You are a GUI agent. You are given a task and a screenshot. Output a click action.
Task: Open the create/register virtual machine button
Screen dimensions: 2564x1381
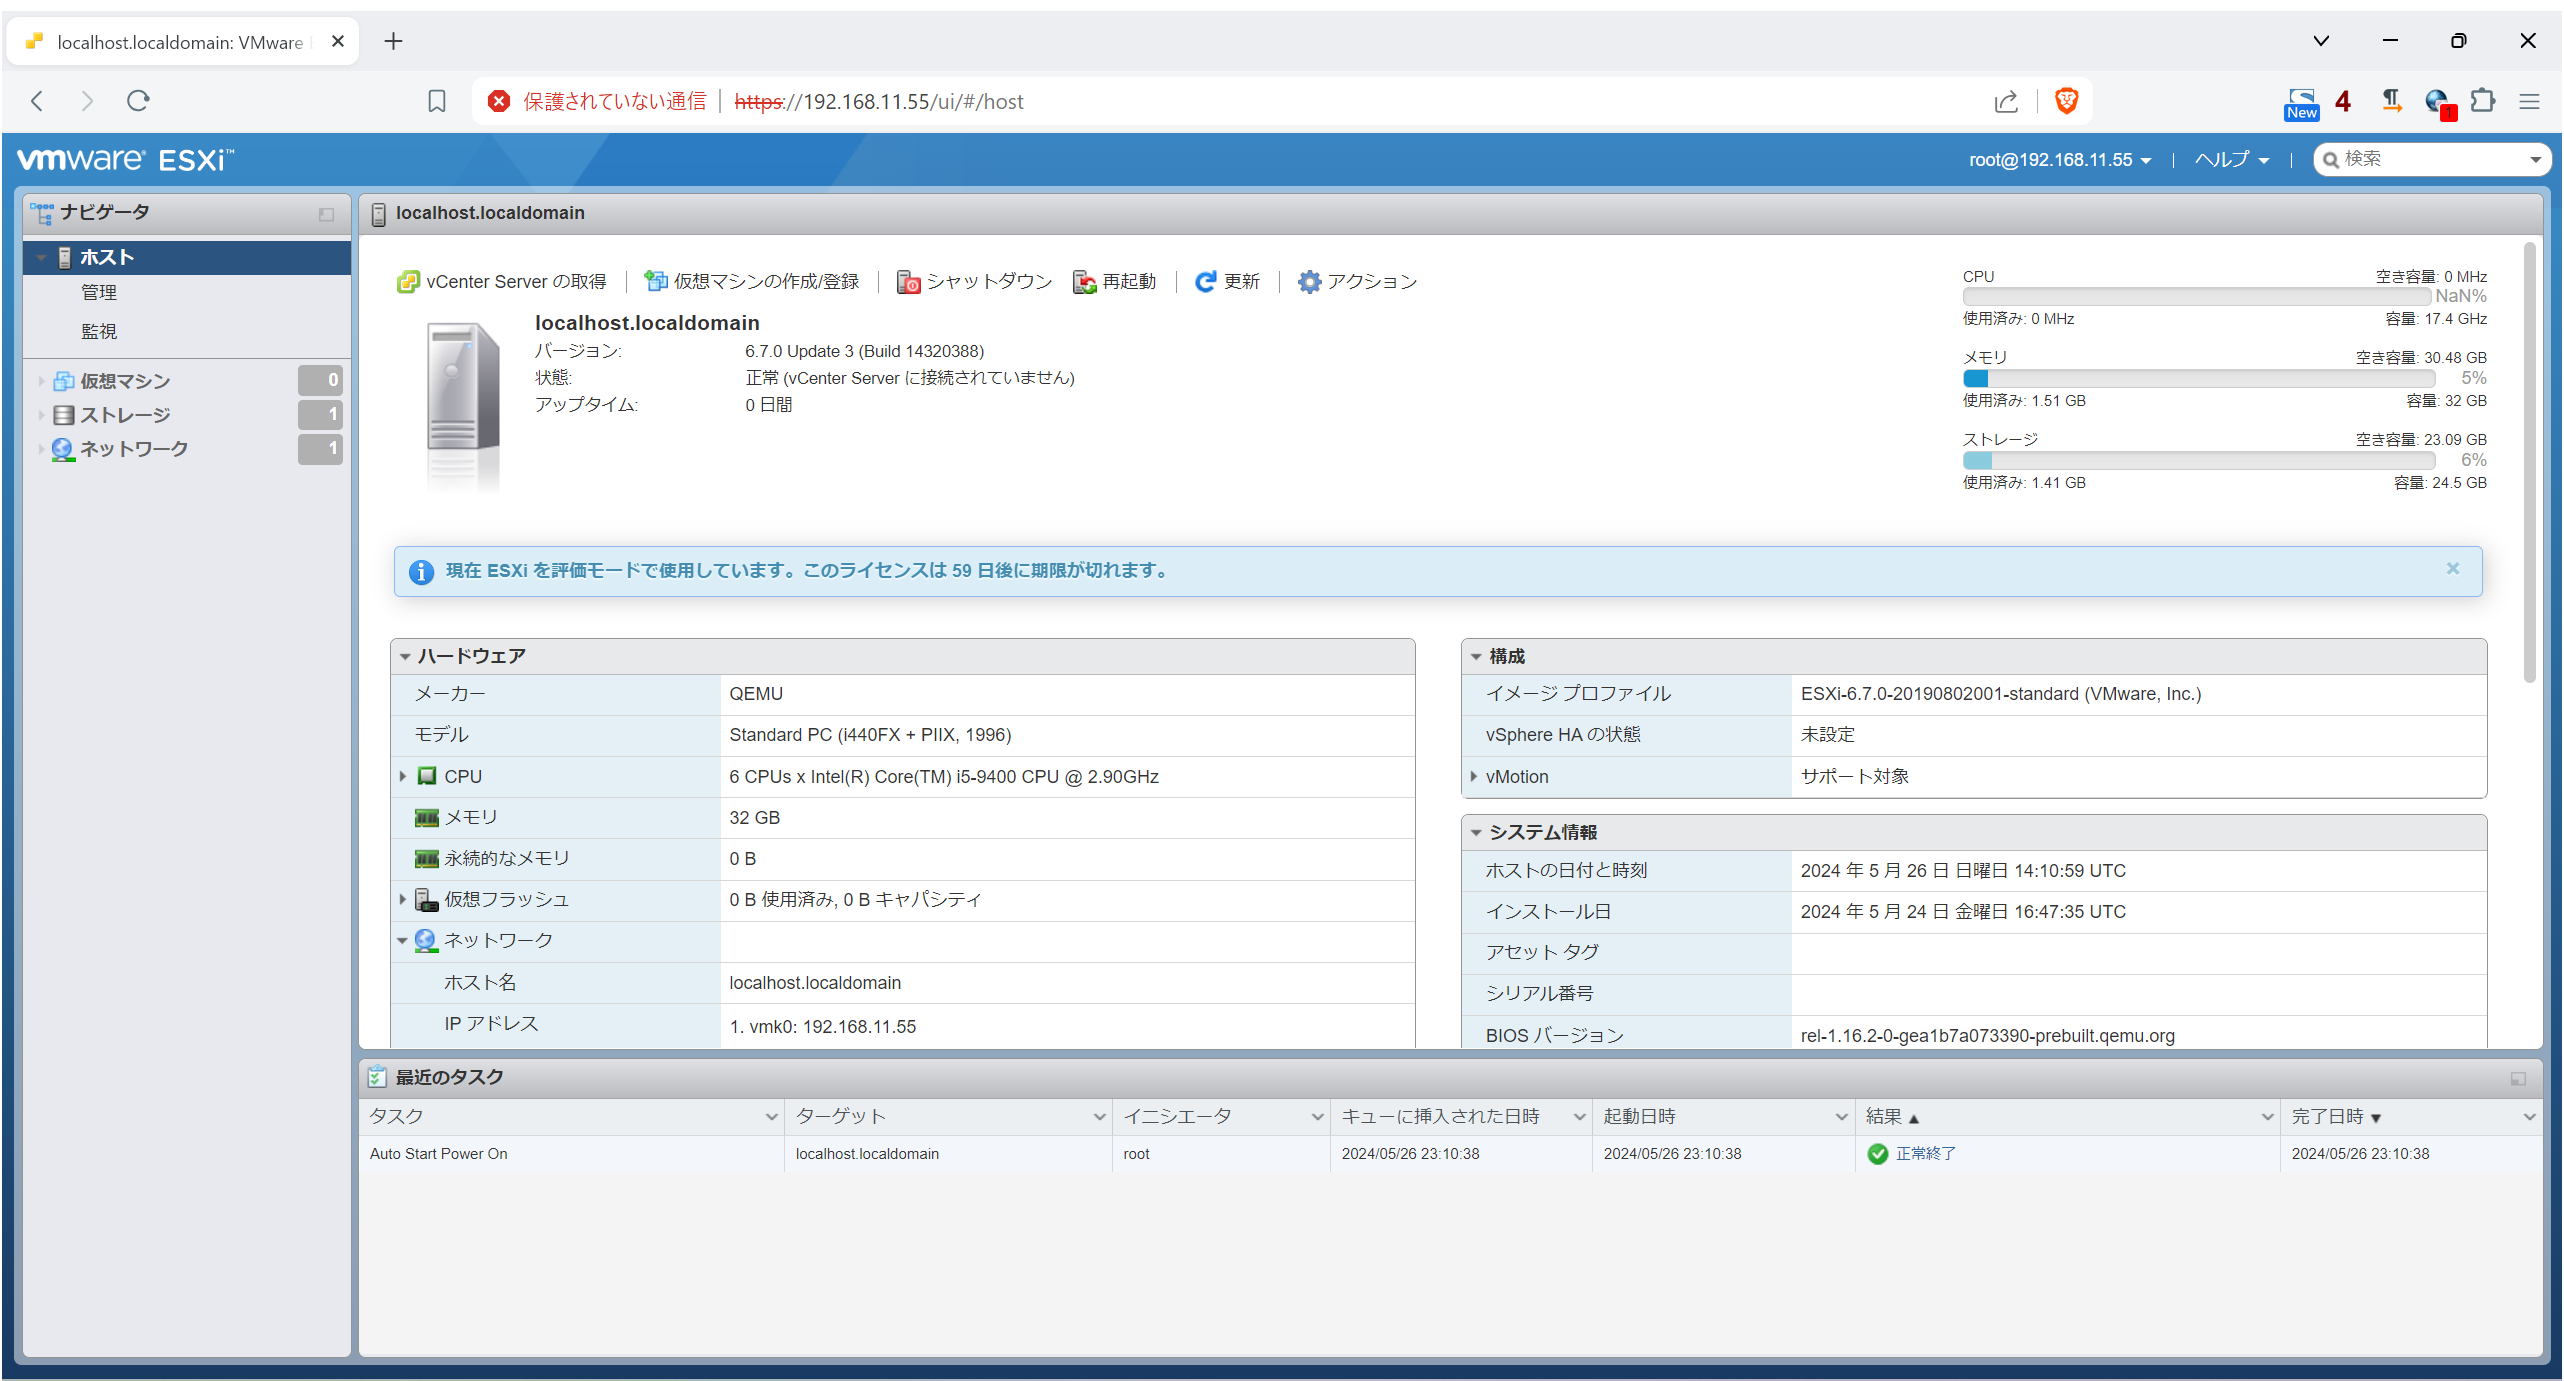[x=752, y=282]
